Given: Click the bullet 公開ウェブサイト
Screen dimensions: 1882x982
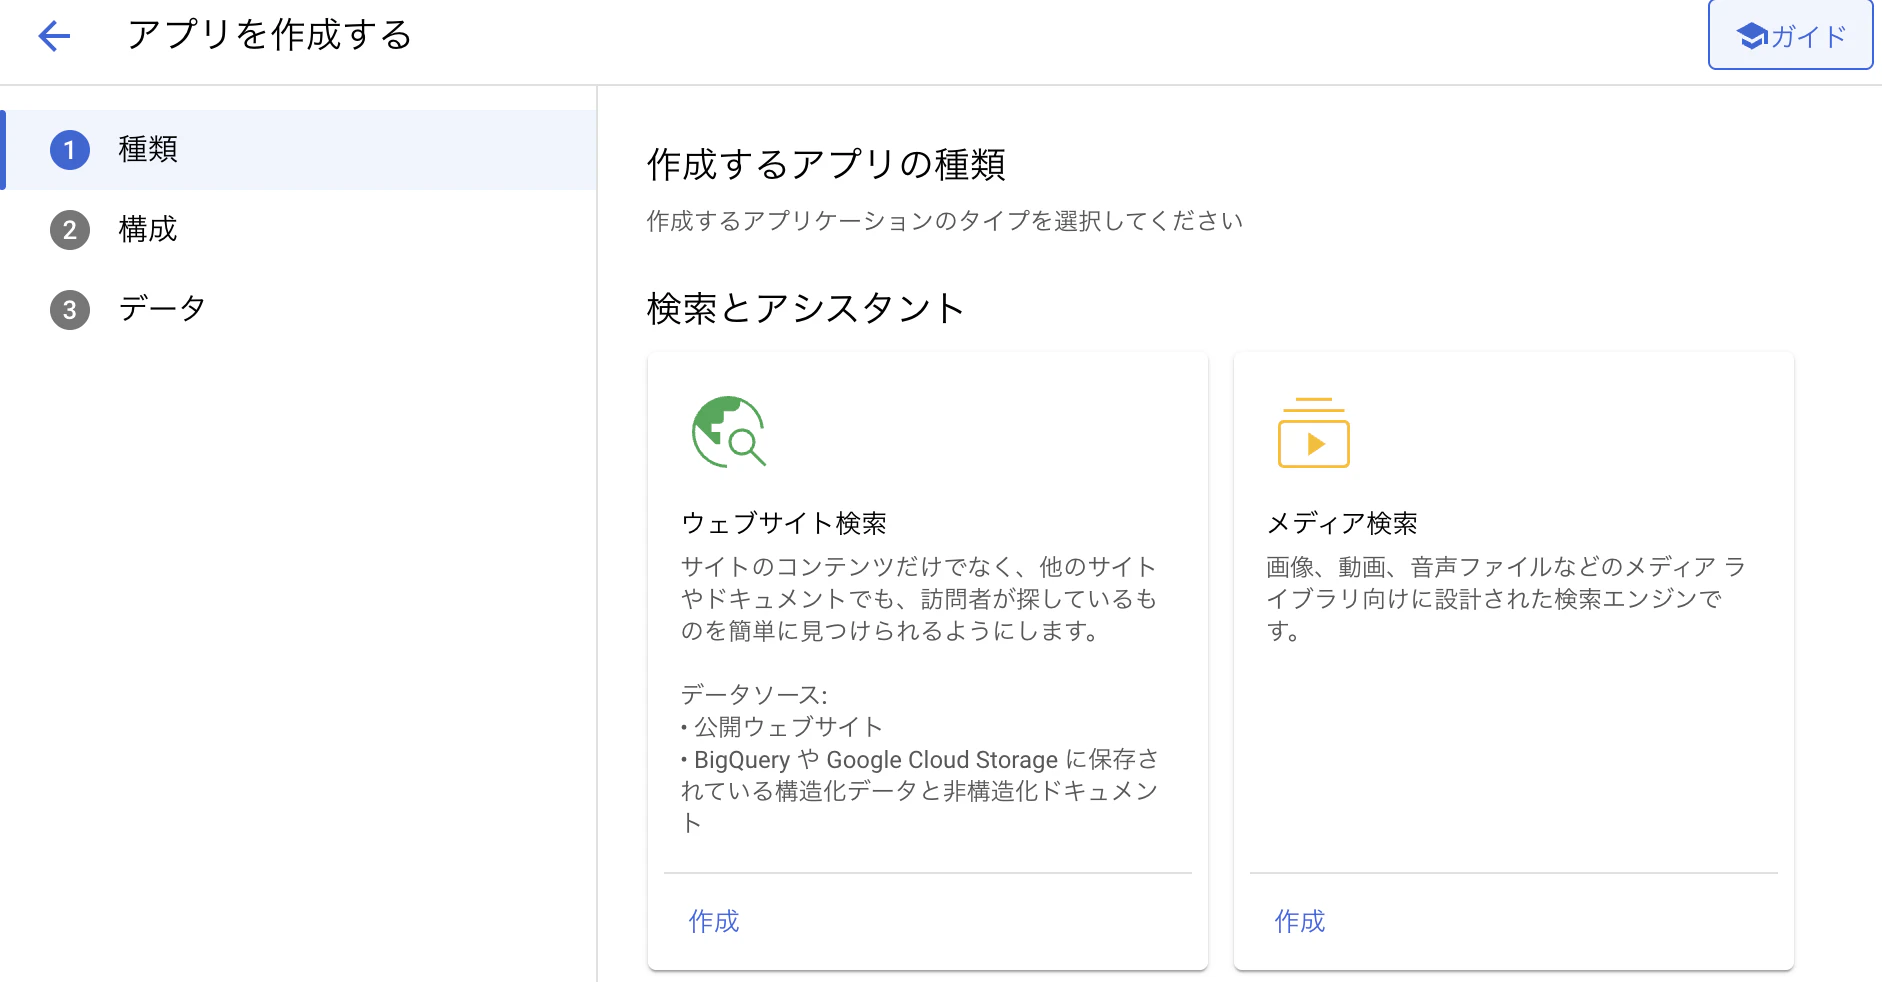Looking at the screenshot, I should (782, 727).
